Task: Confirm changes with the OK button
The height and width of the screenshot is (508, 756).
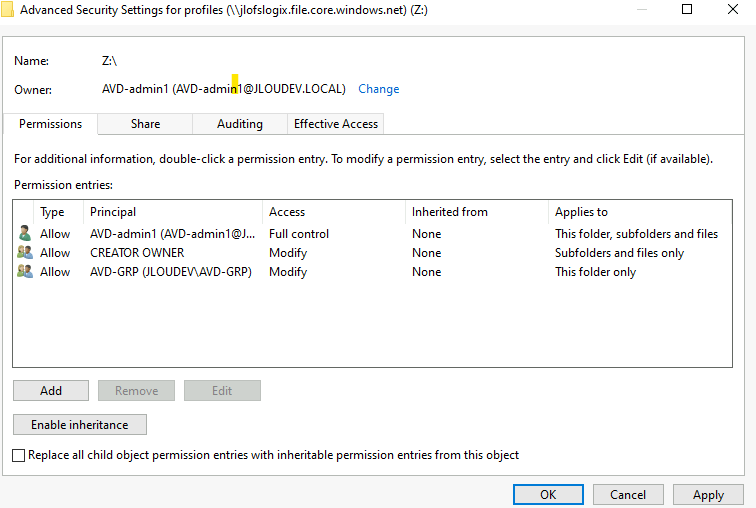Action: pyautogui.click(x=548, y=495)
